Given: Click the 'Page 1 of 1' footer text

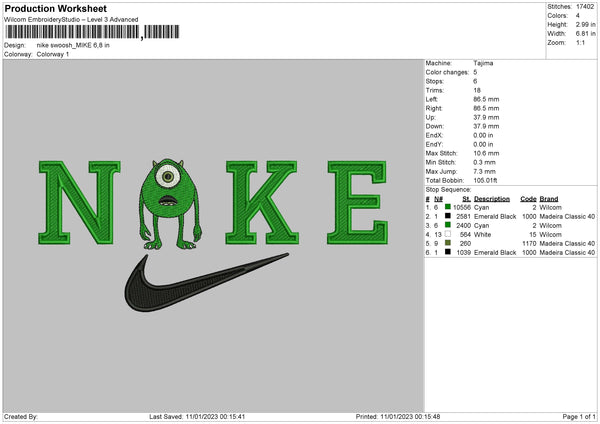Looking at the screenshot, I should click(579, 417).
